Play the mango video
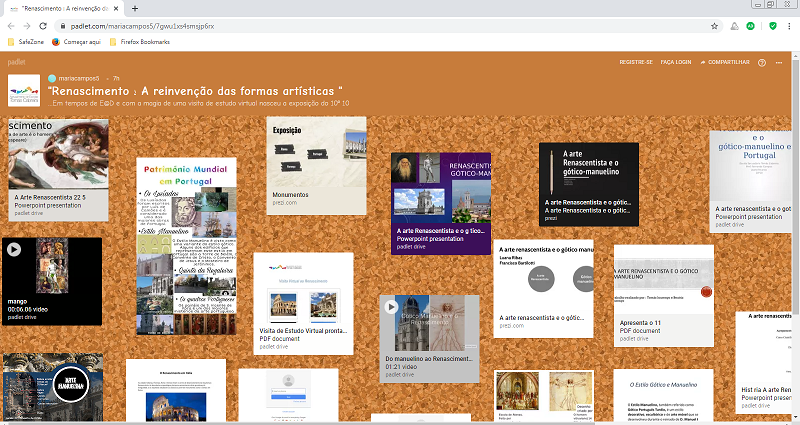This screenshot has width=800, height=425. (14, 249)
